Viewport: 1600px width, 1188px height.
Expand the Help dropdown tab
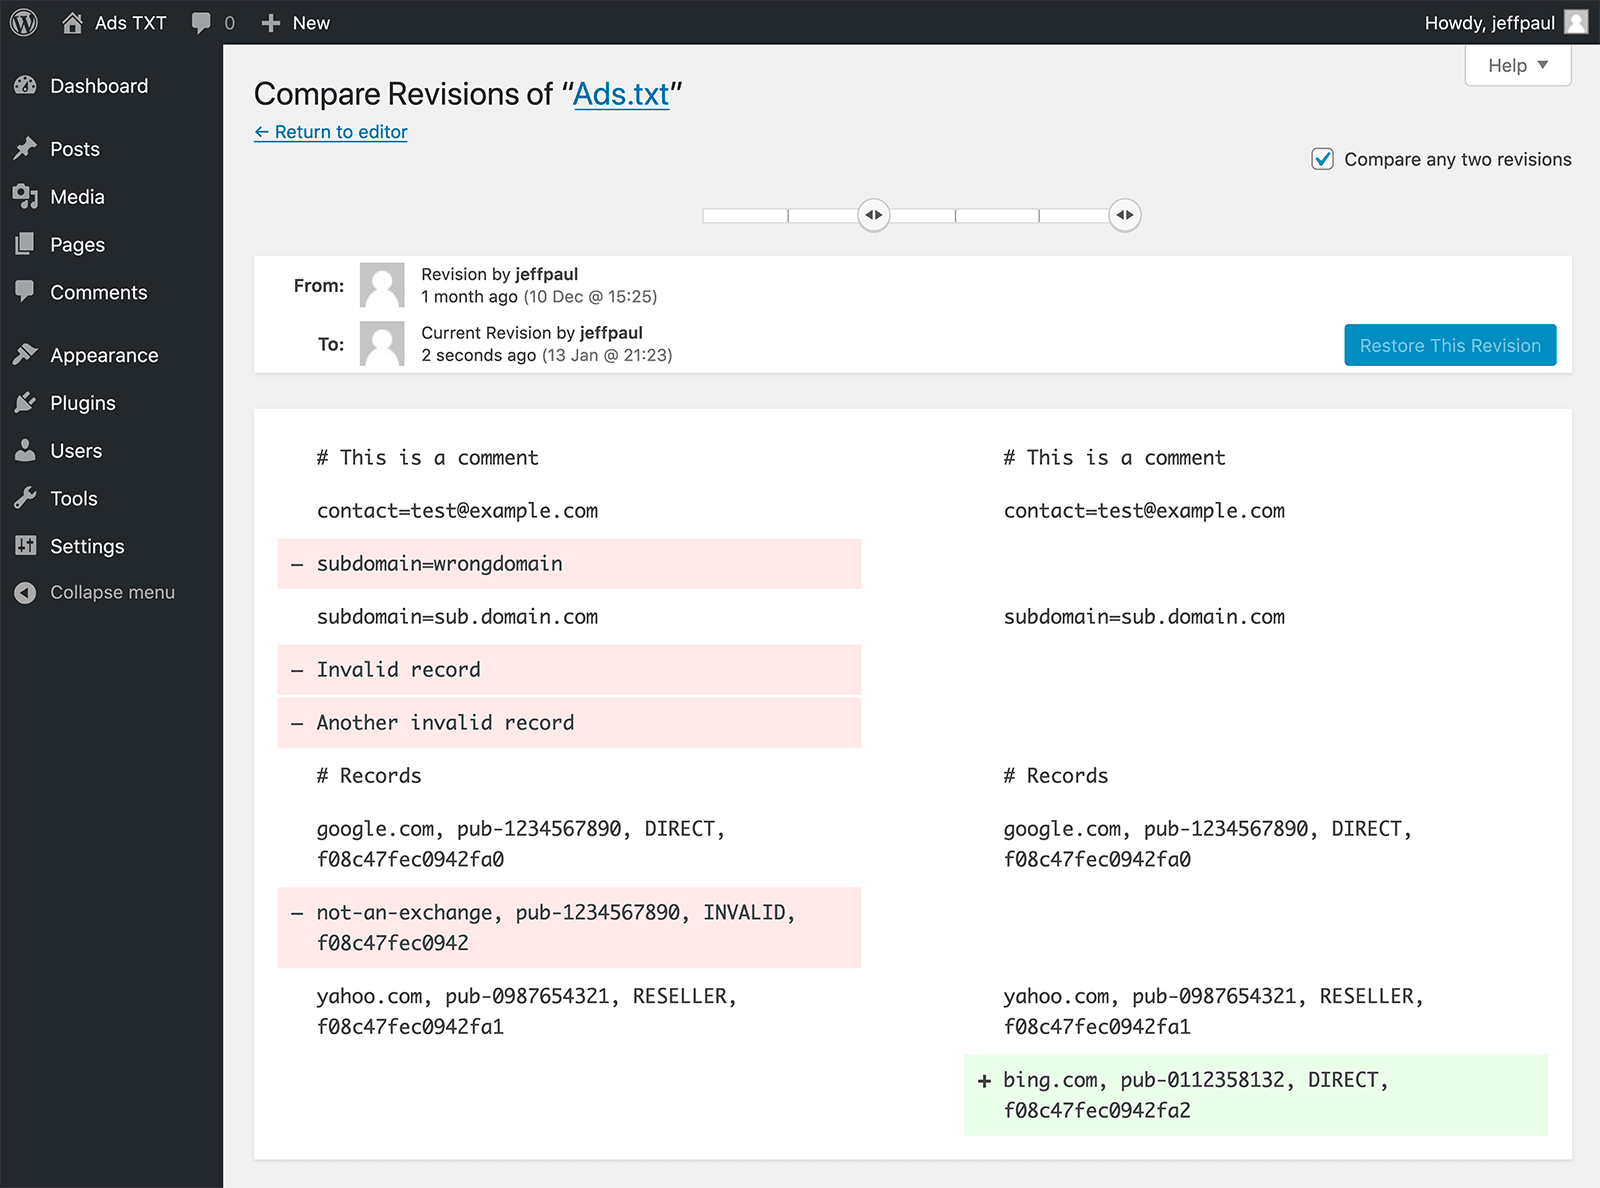point(1518,66)
